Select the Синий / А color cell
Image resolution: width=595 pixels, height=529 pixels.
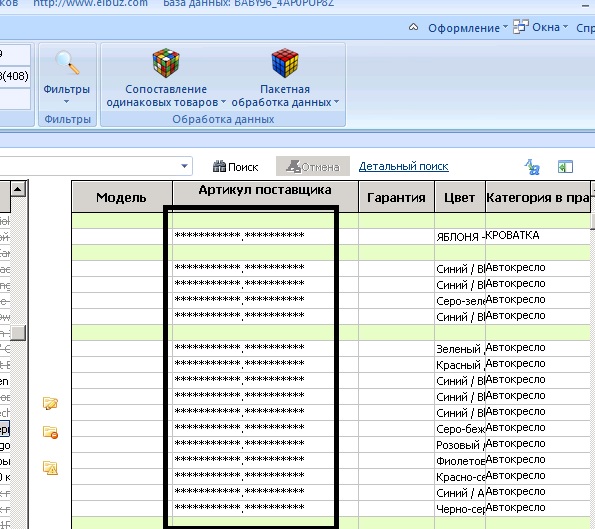(x=460, y=492)
